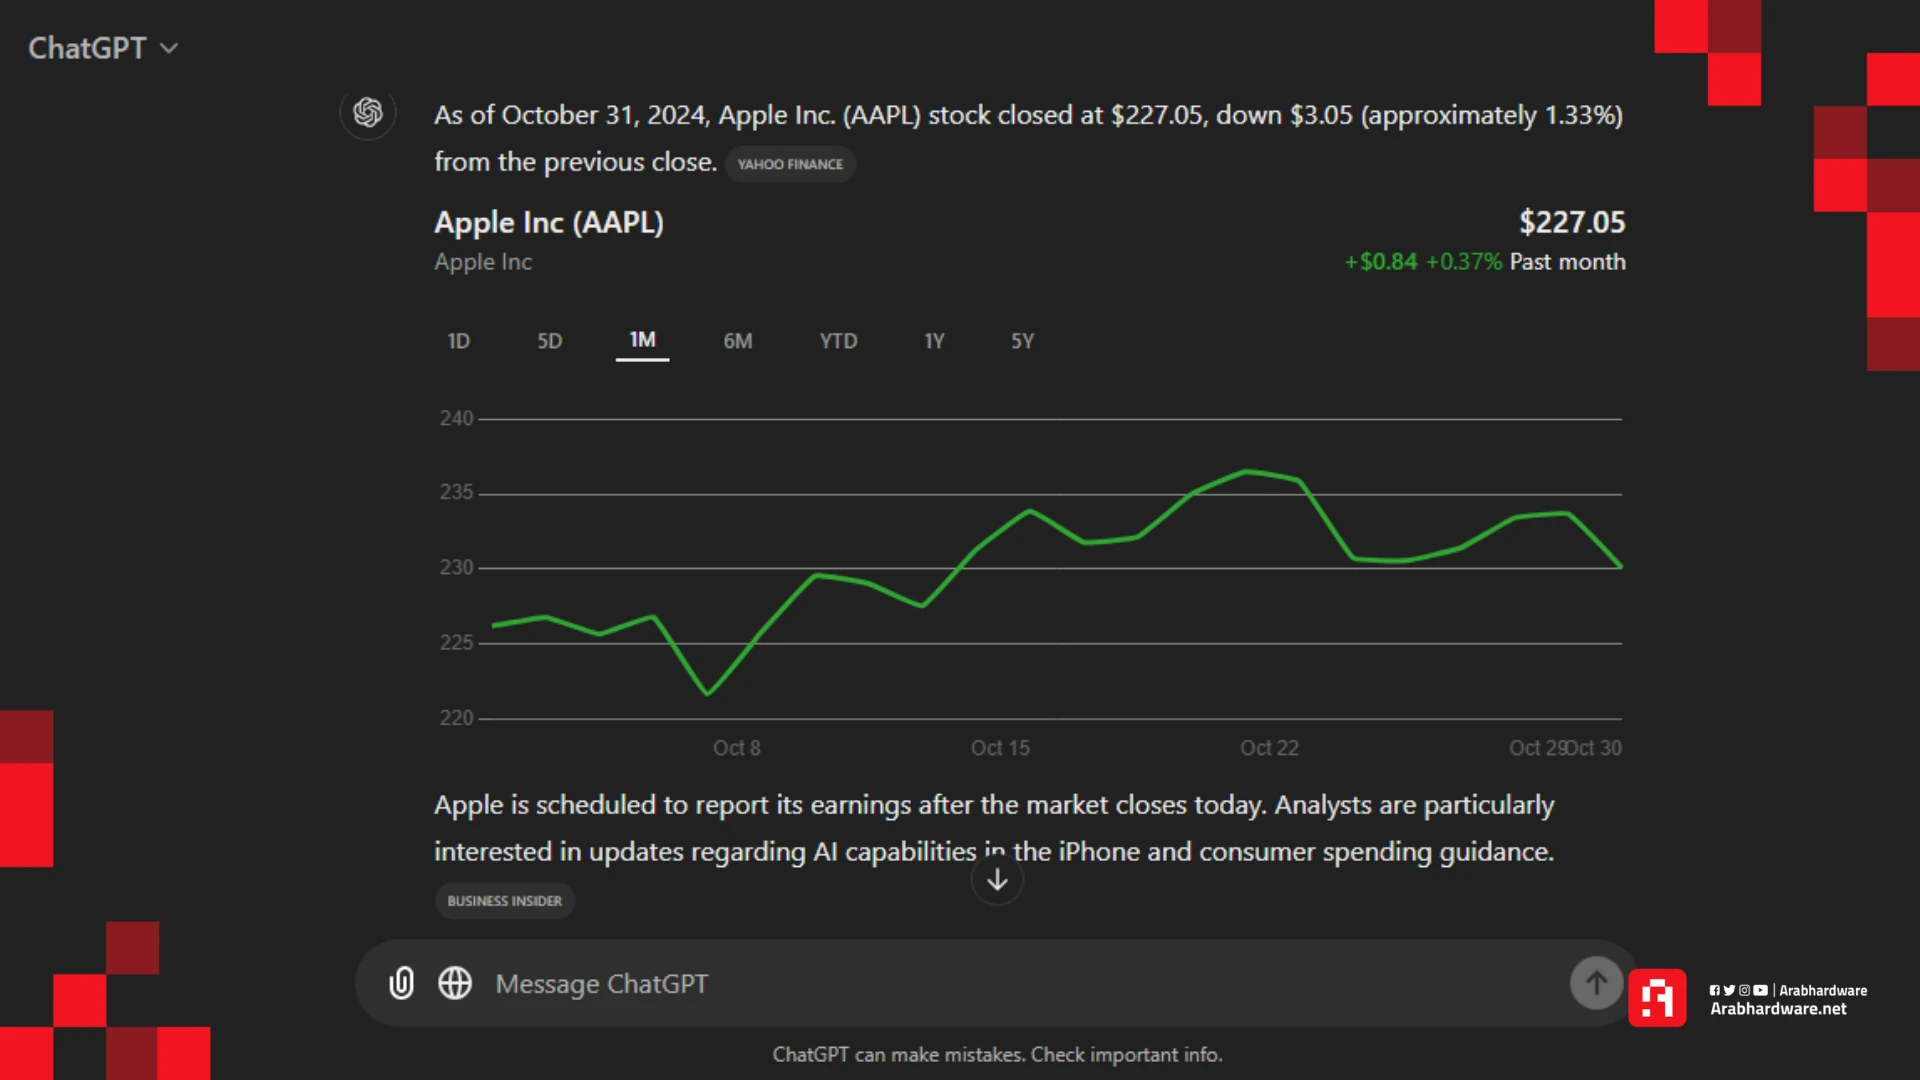Open the Business Insider source citation
Screen dimensions: 1920x1080
tap(504, 901)
